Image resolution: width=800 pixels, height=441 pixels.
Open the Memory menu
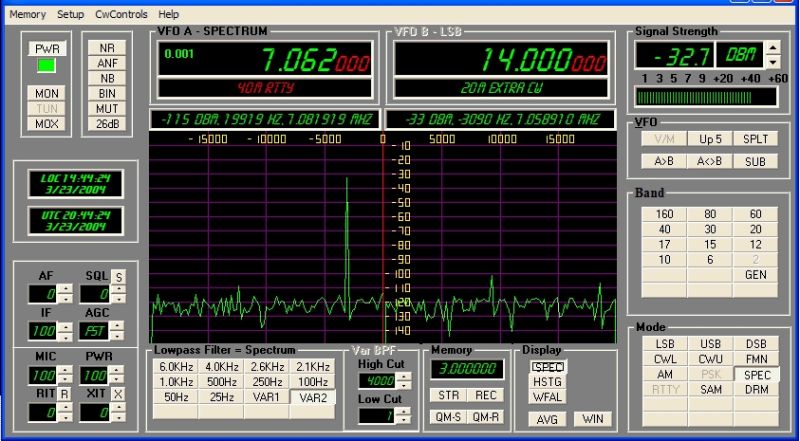pos(28,14)
